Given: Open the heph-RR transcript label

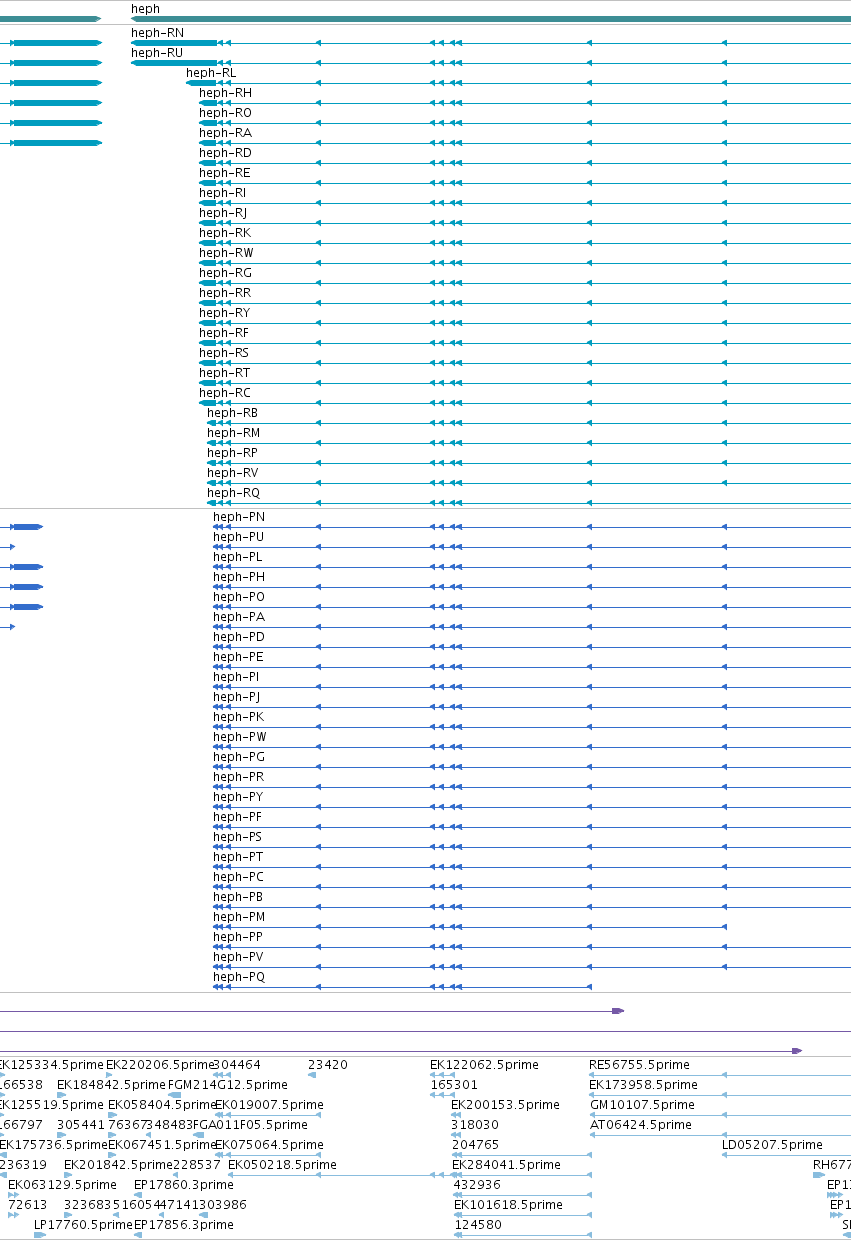Looking at the screenshot, I should (225, 293).
